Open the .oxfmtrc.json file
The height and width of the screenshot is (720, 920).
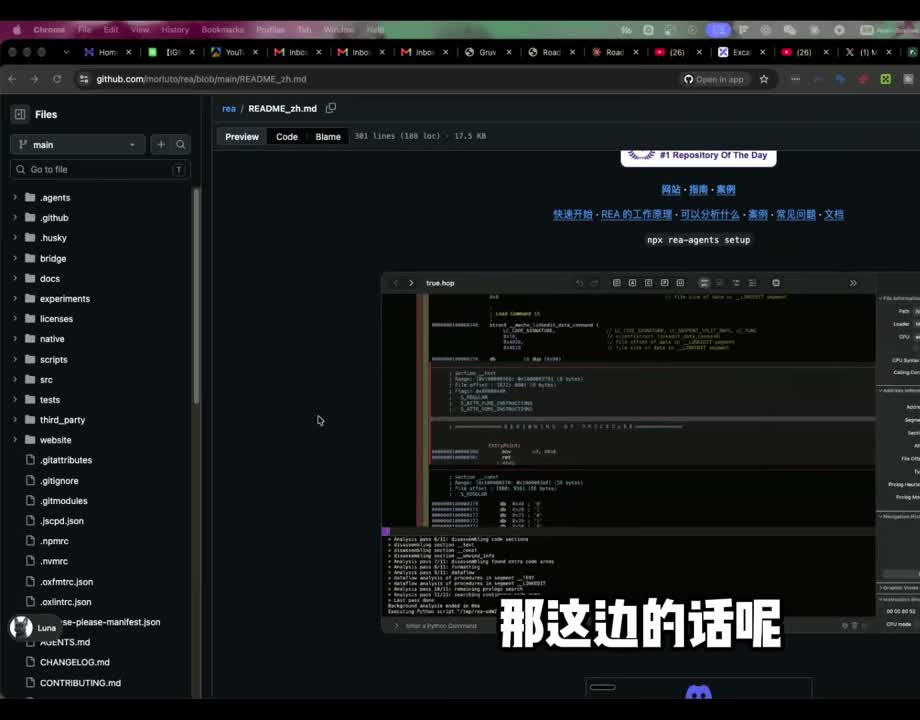point(66,582)
